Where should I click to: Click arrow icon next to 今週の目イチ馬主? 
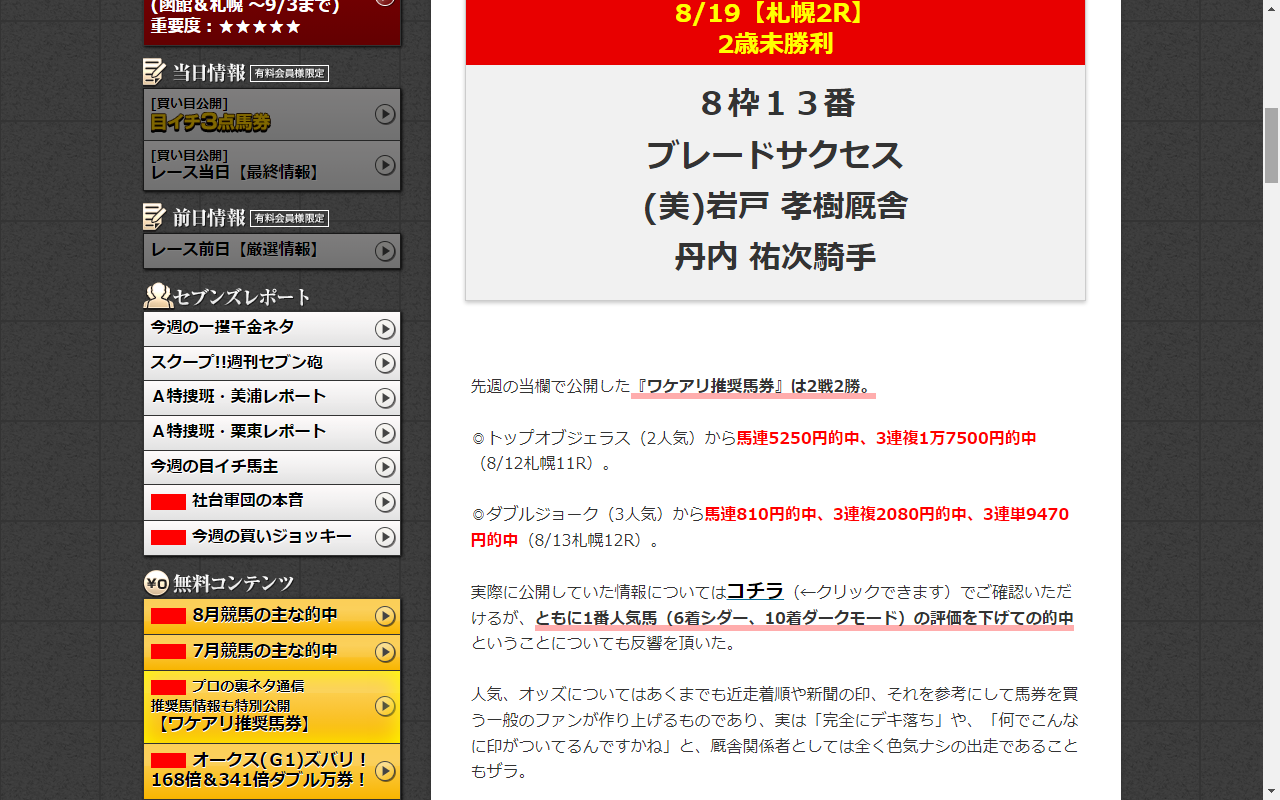(385, 468)
